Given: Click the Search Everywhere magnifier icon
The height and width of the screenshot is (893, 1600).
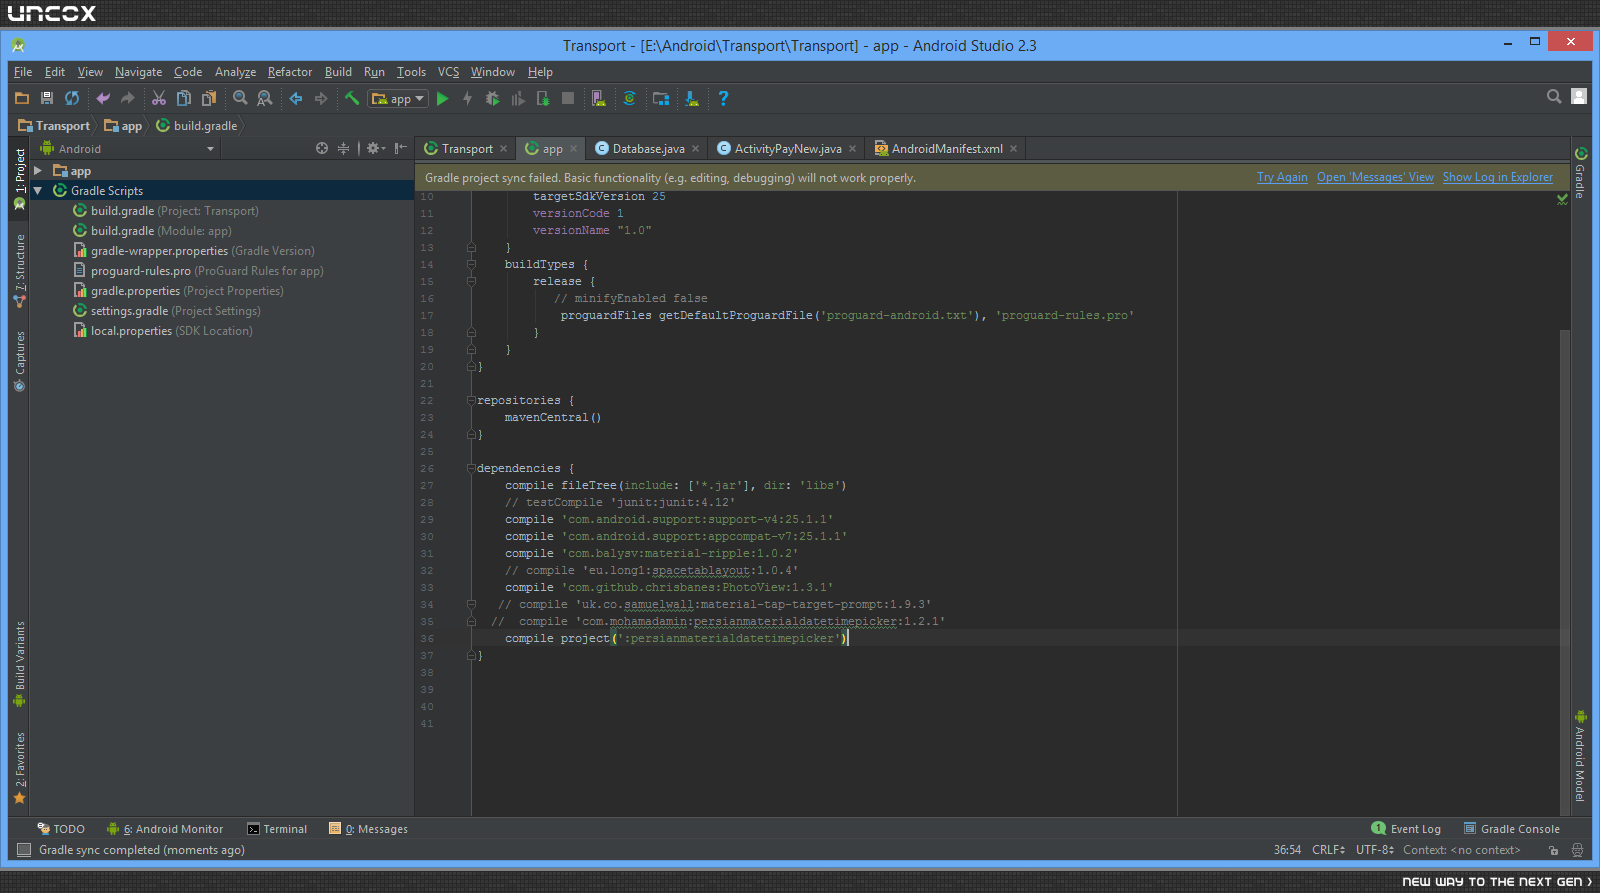Looking at the screenshot, I should pos(1554,96).
